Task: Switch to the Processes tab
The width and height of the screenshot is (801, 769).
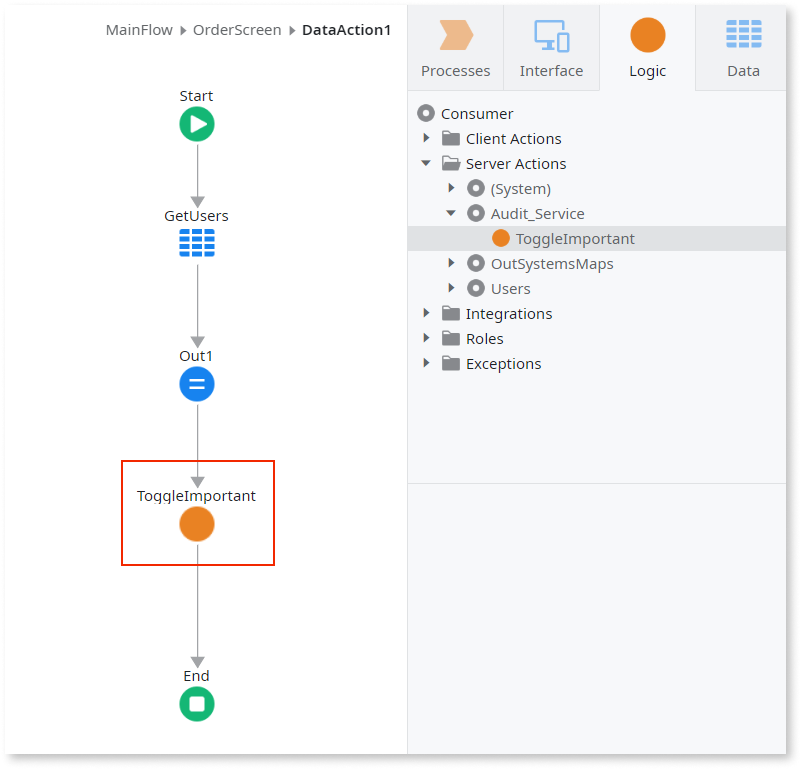Action: coord(456,49)
